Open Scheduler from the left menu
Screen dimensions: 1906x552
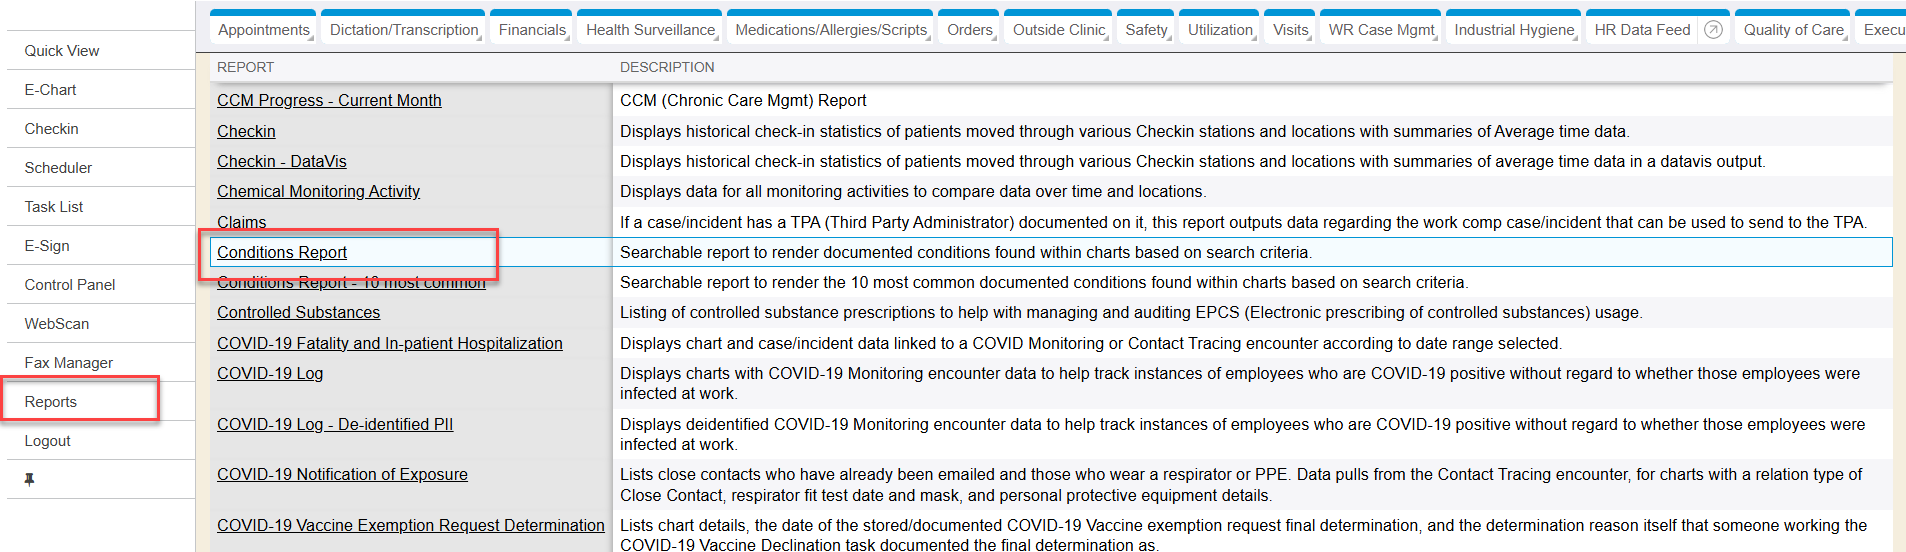pyautogui.click(x=58, y=168)
